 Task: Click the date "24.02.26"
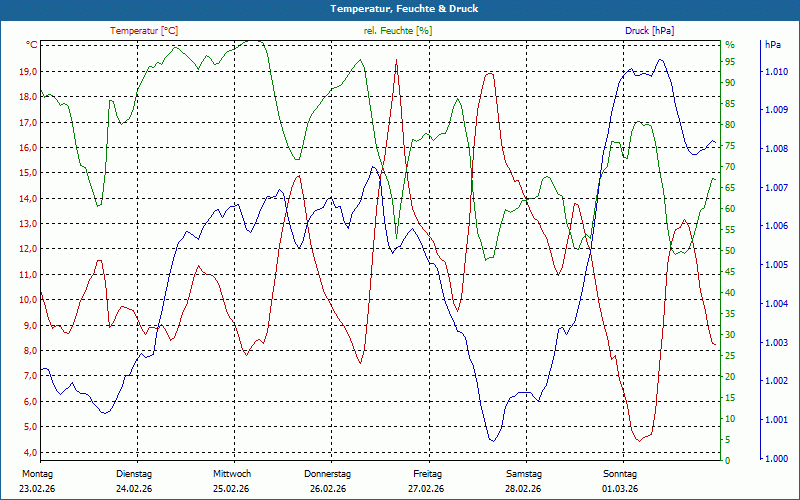(134, 489)
